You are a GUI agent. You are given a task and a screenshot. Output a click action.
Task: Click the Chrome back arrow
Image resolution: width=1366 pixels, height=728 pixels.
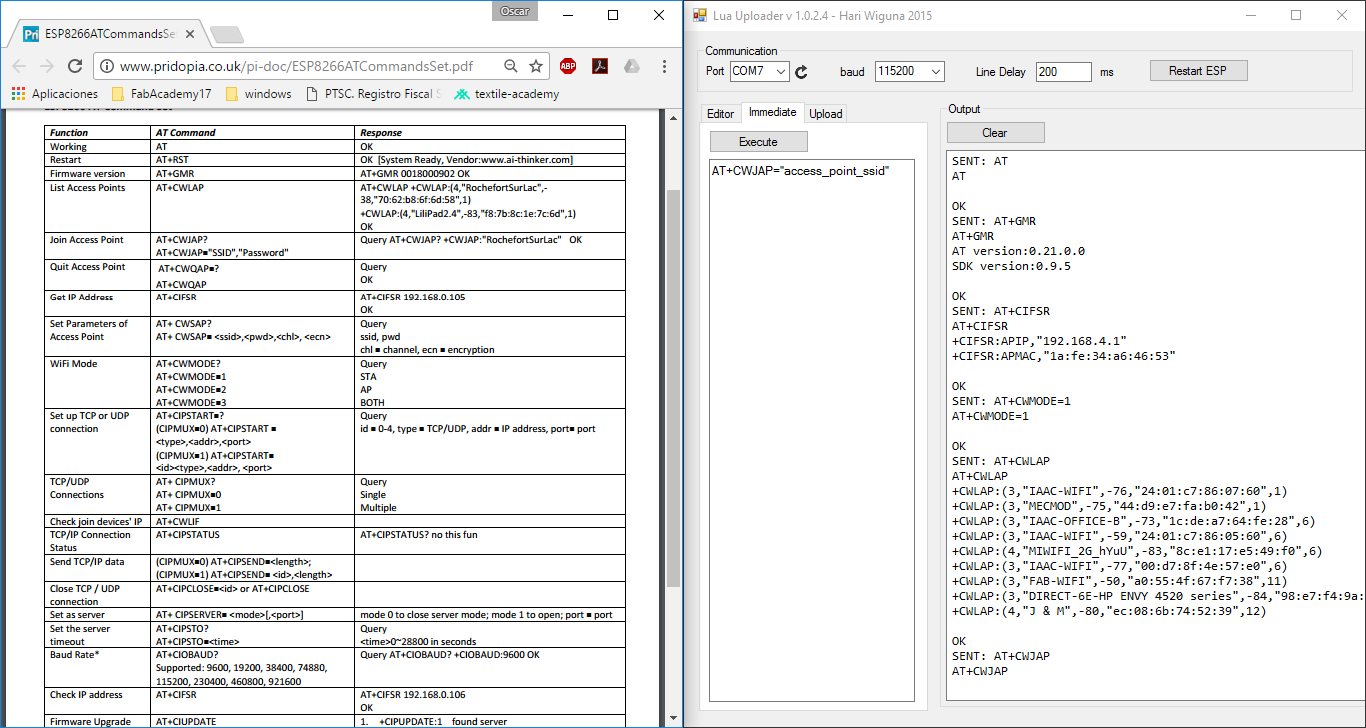18,66
